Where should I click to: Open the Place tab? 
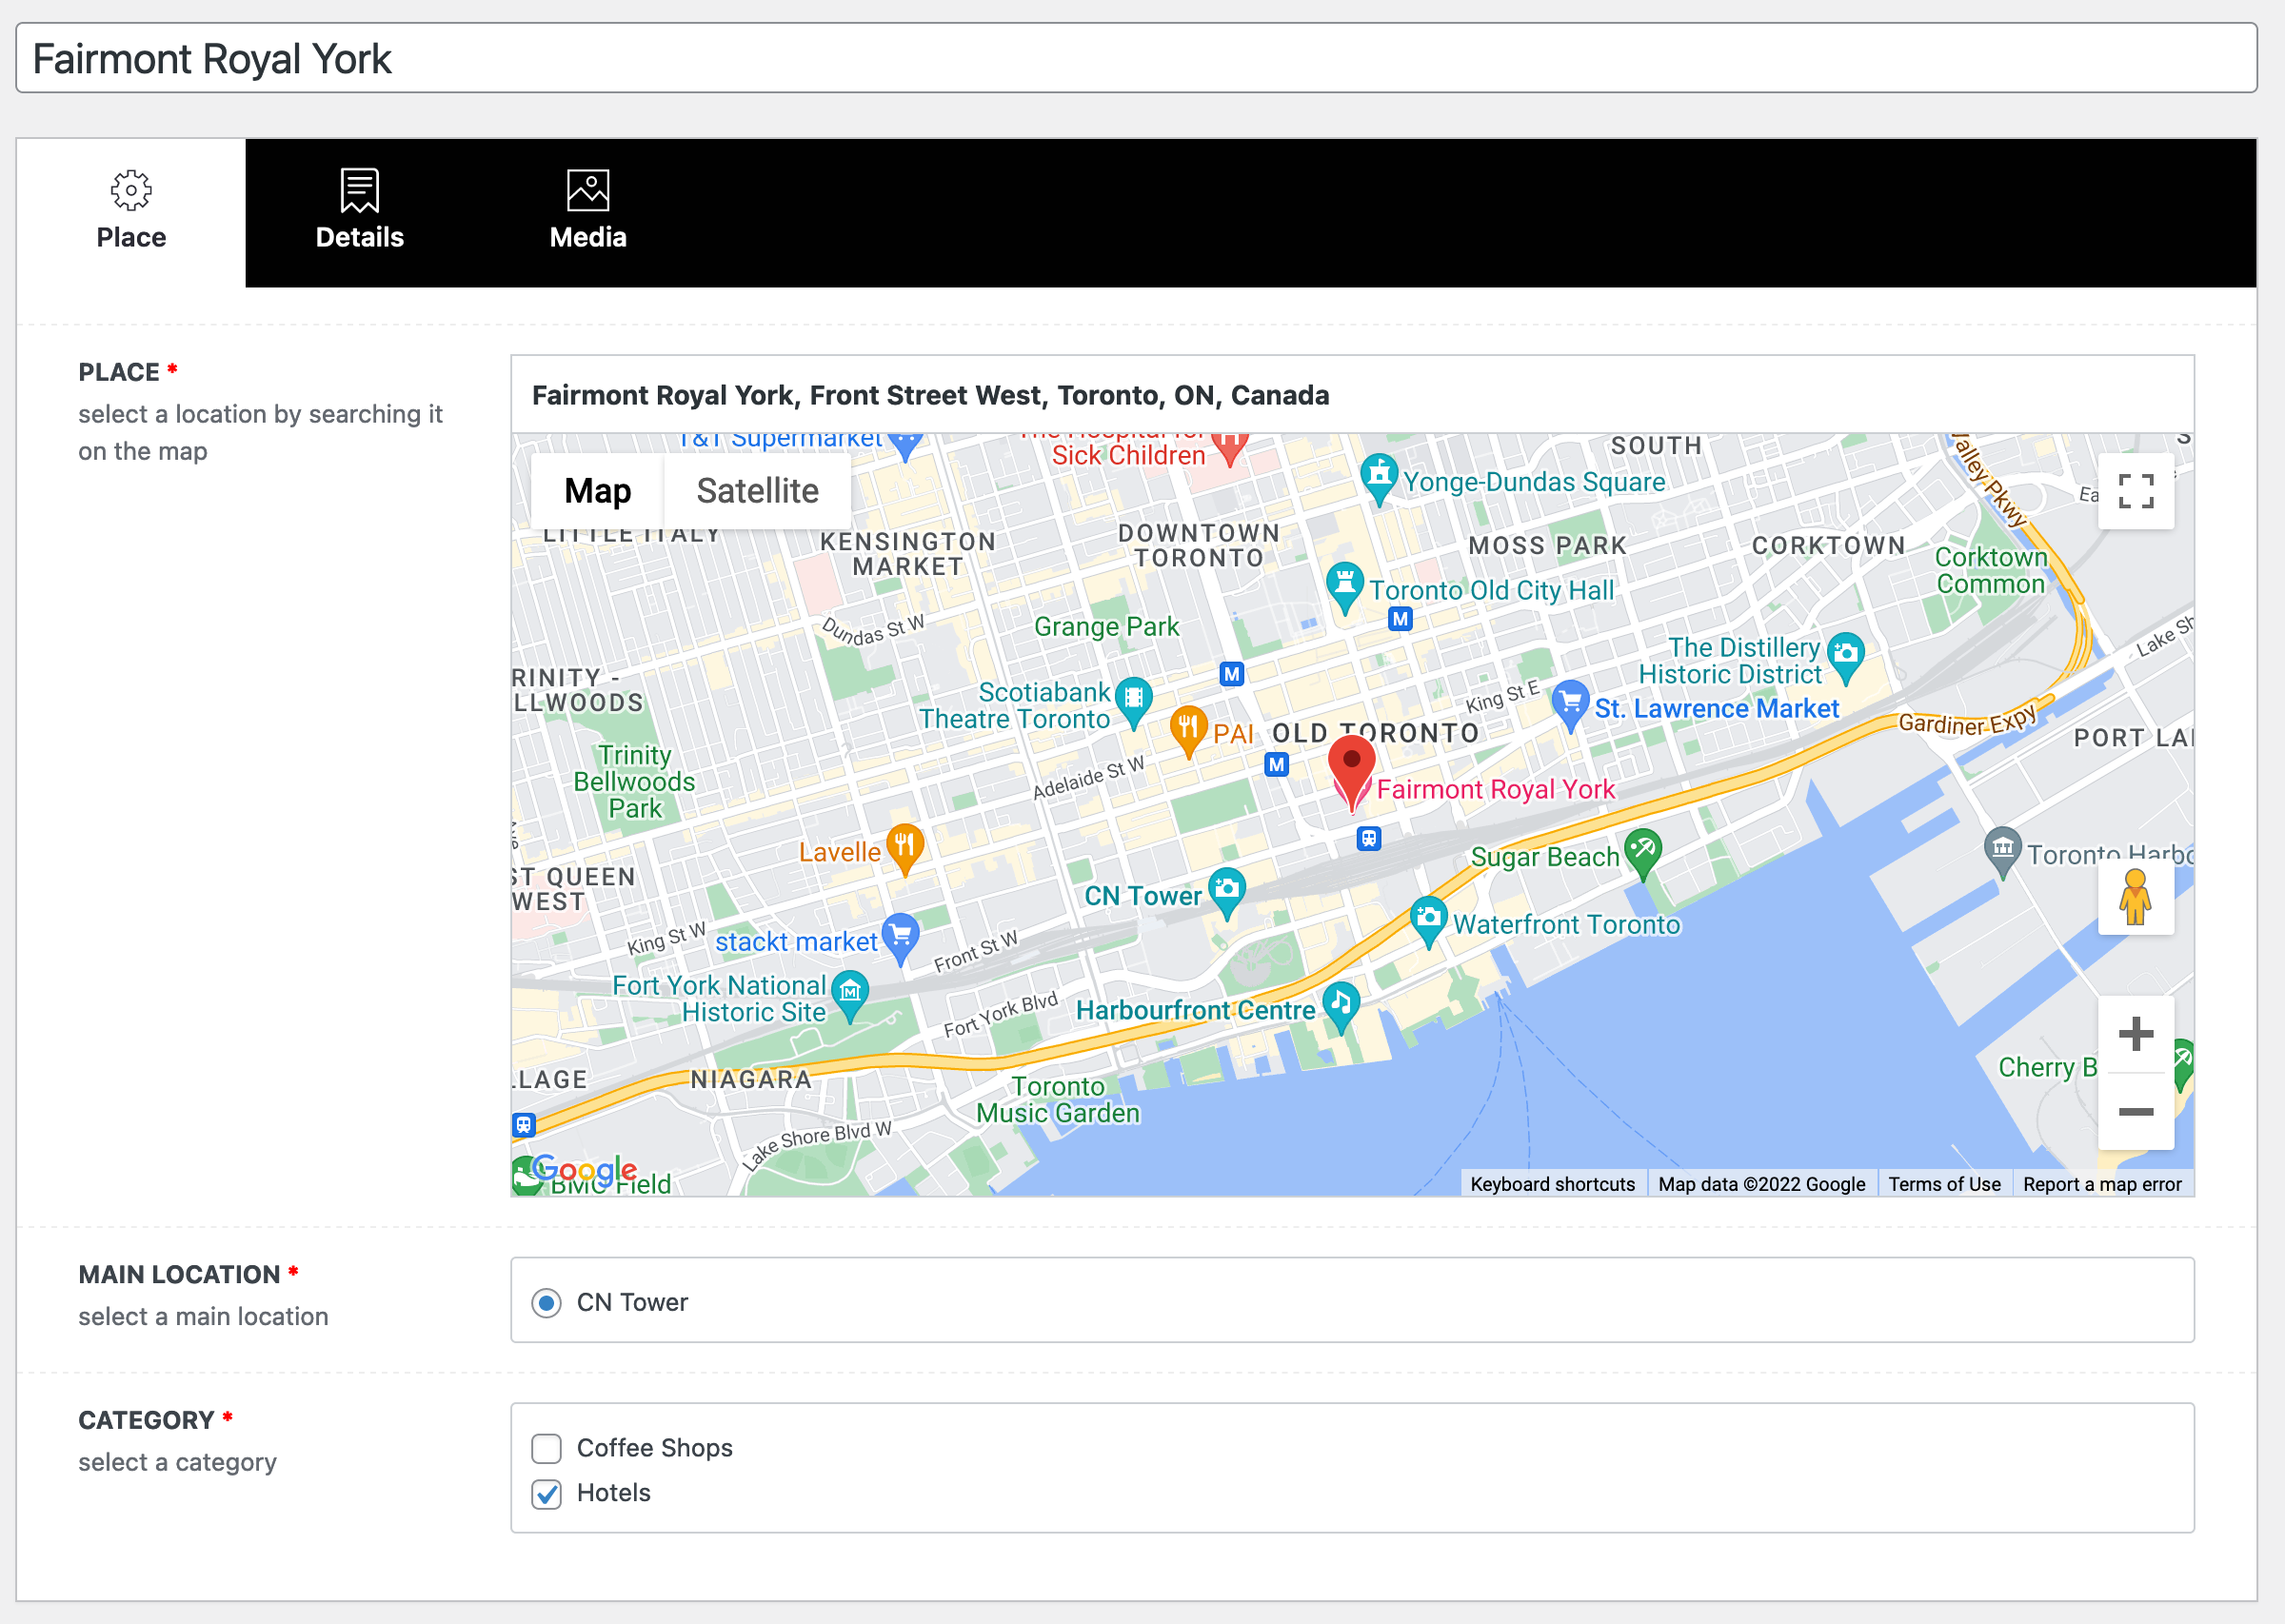pyautogui.click(x=131, y=212)
